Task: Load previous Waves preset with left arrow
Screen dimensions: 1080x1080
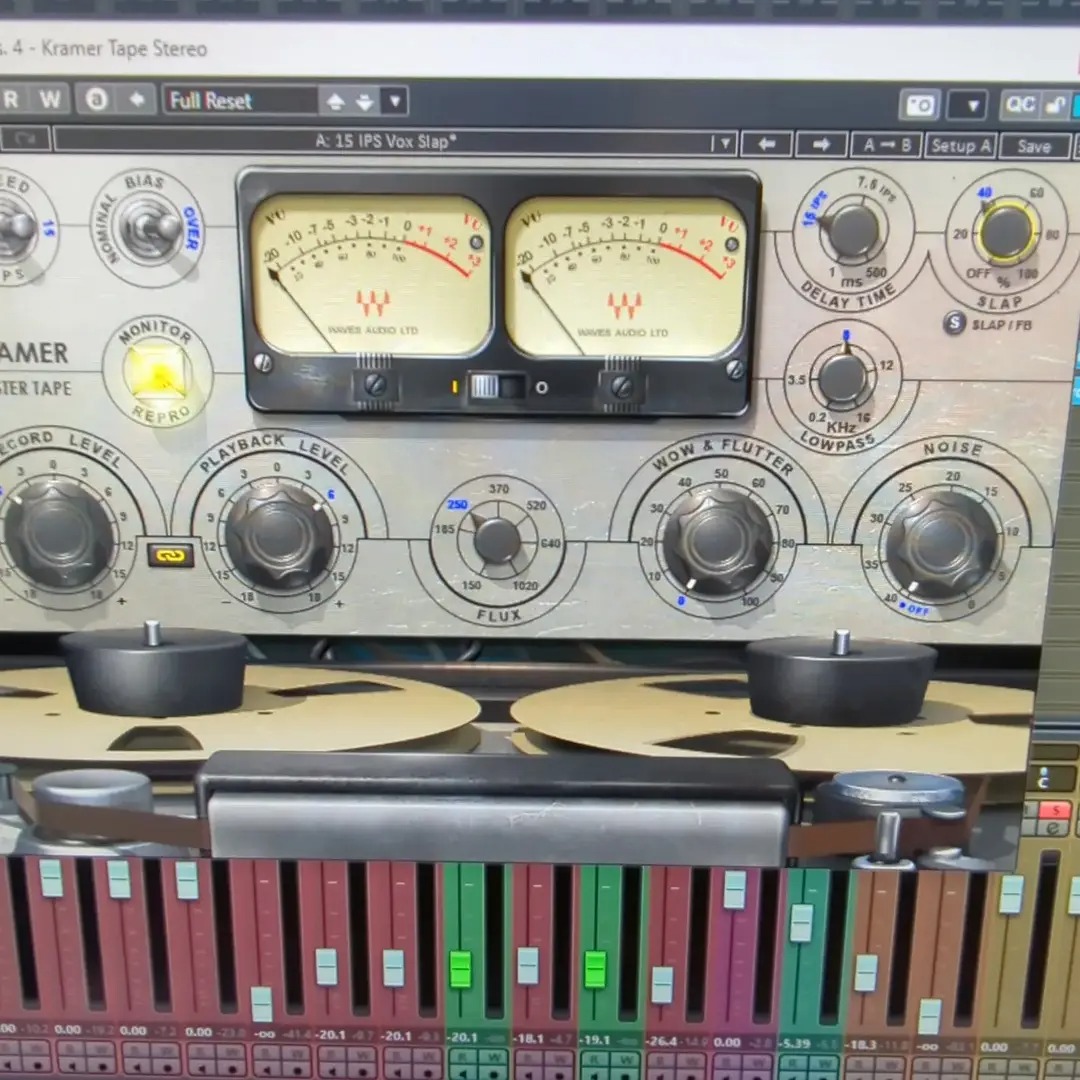Action: pos(766,144)
